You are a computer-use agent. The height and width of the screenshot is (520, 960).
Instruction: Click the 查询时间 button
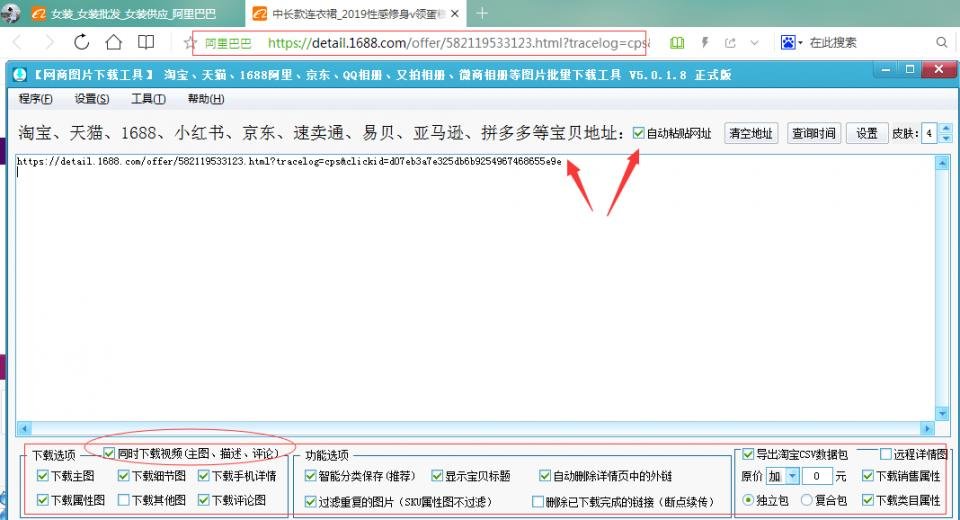814,133
